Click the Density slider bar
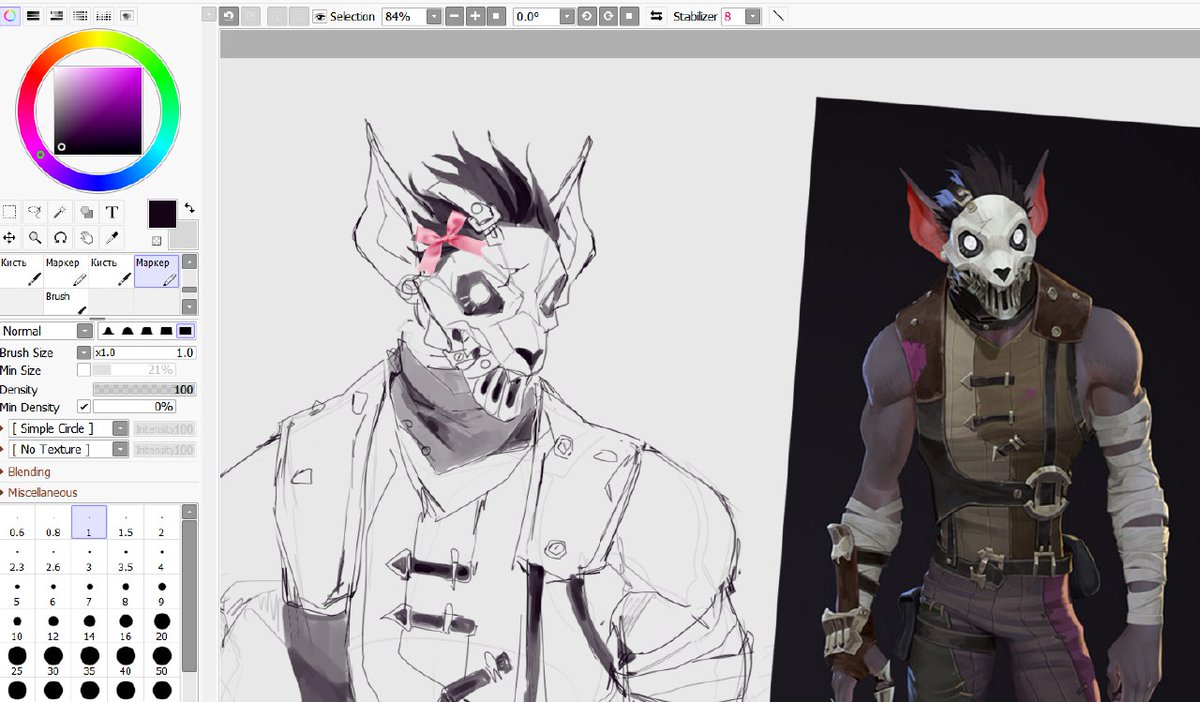Viewport: 1200px width, 702px height. click(145, 389)
